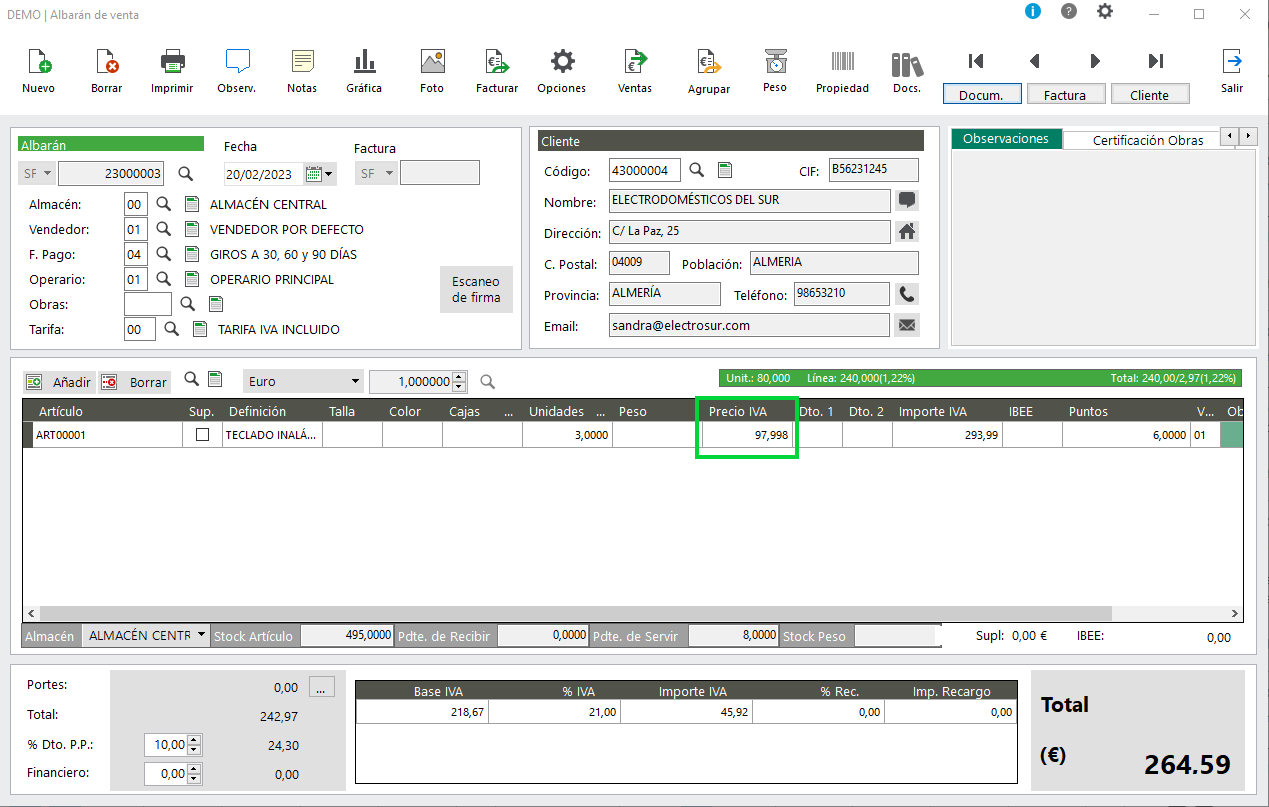Click the Añadir line button
This screenshot has height=807, width=1269.
point(59,382)
